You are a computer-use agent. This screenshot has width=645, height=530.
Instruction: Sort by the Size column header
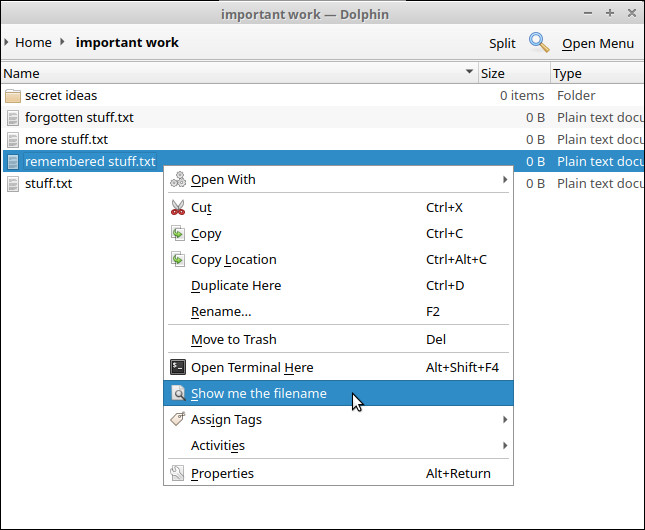[x=514, y=73]
